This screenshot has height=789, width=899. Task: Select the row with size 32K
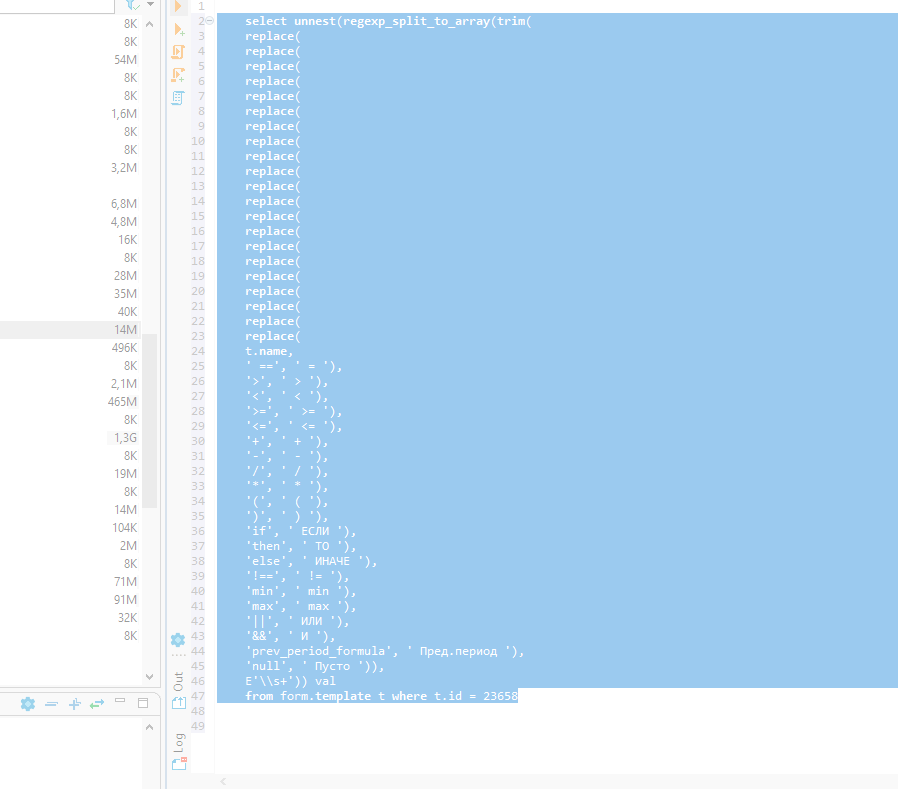(x=70, y=618)
